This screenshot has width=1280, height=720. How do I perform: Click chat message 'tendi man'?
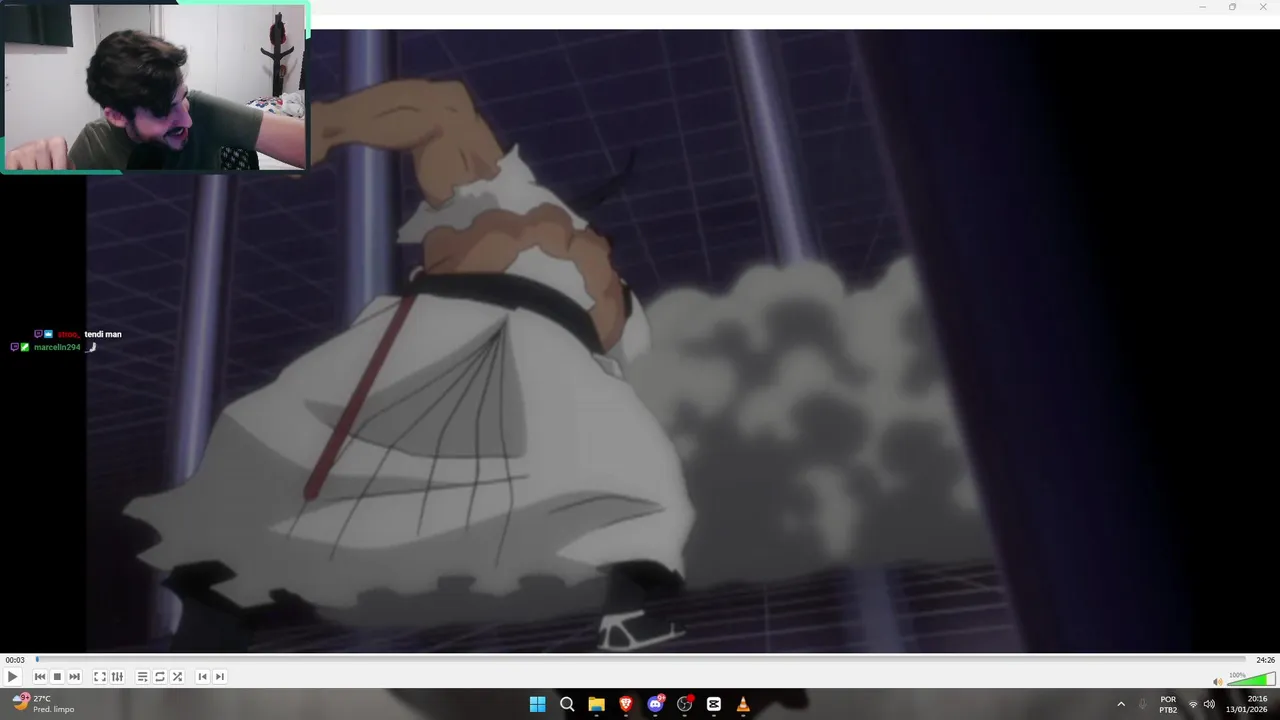pyautogui.click(x=103, y=334)
